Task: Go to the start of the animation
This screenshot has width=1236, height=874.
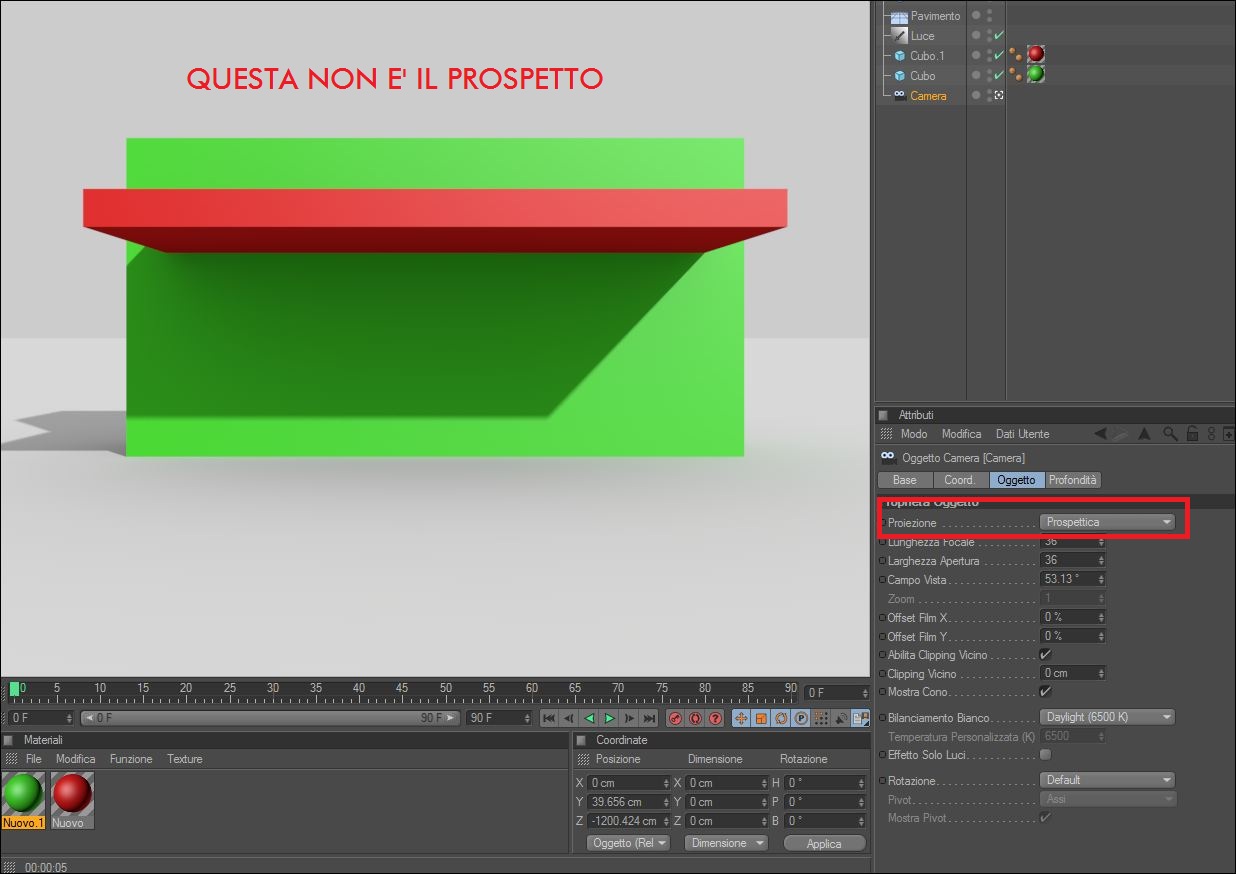Action: click(549, 718)
